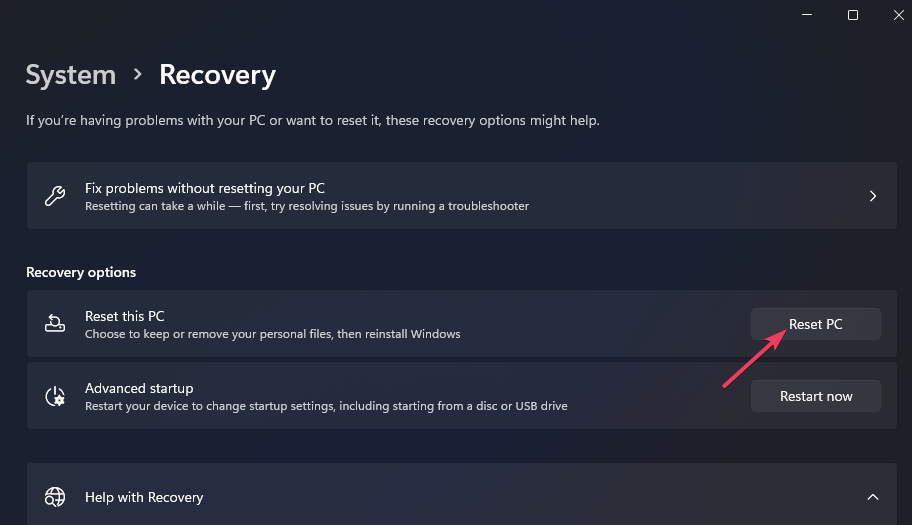912x525 pixels.
Task: Close the Settings window
Action: click(897, 15)
